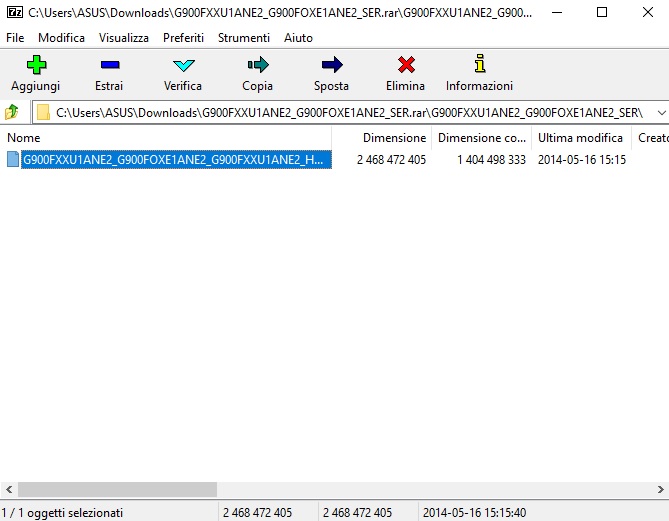Click the size value 2 468 472 405 in file row

coord(391,160)
